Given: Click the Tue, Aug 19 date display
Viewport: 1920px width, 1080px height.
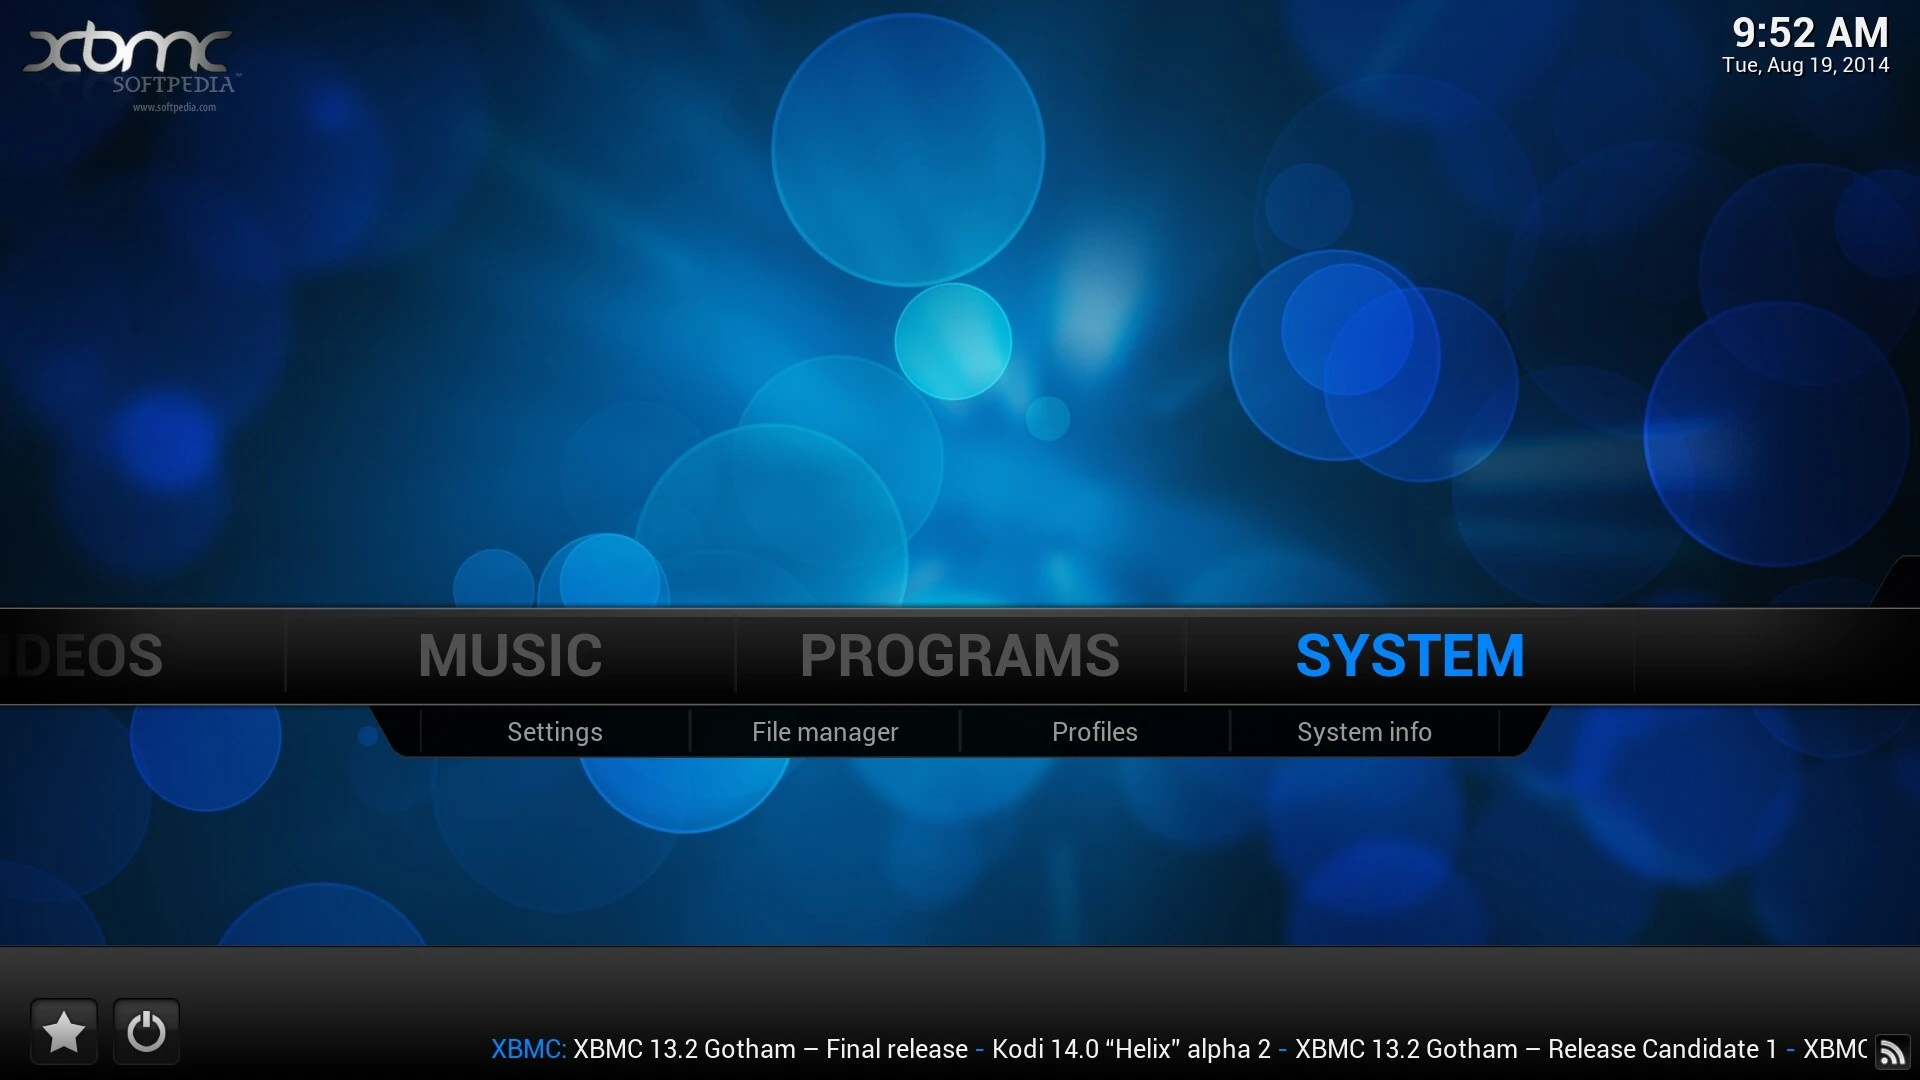Looking at the screenshot, I should tap(1805, 66).
